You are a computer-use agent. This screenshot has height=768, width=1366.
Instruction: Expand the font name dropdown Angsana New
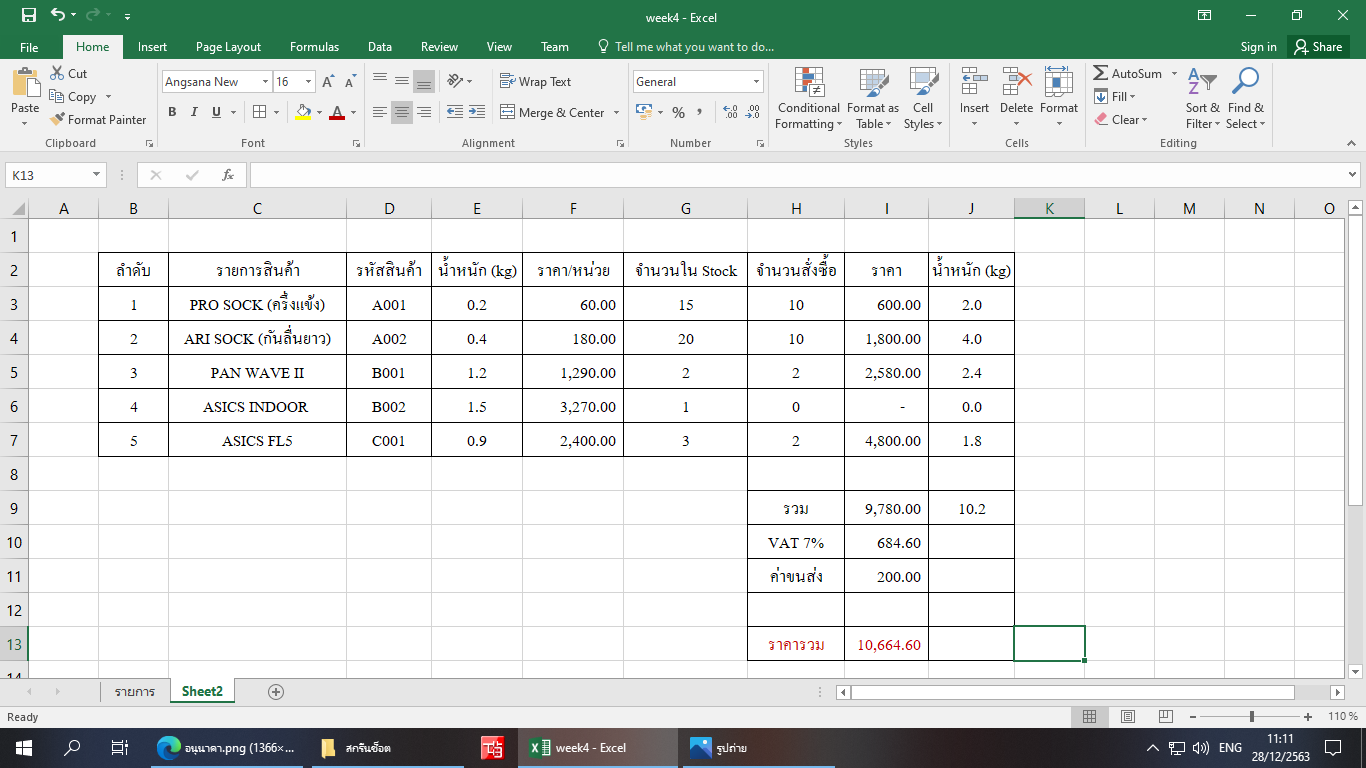pos(265,82)
